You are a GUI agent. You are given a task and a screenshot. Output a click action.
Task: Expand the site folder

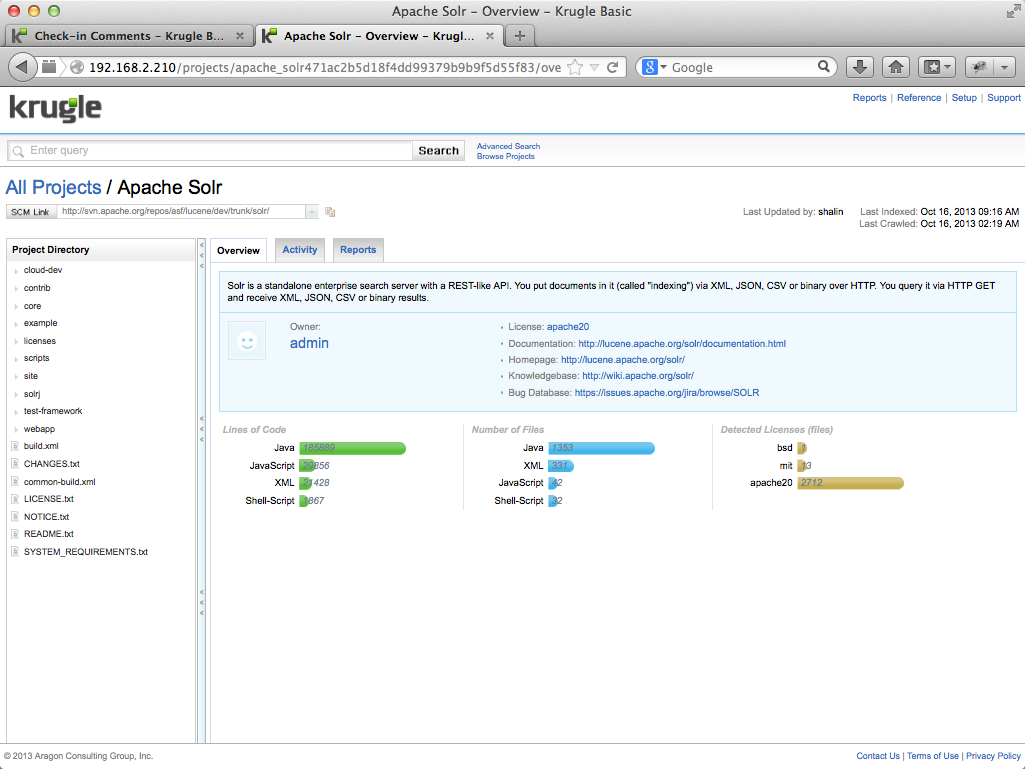tap(16, 377)
